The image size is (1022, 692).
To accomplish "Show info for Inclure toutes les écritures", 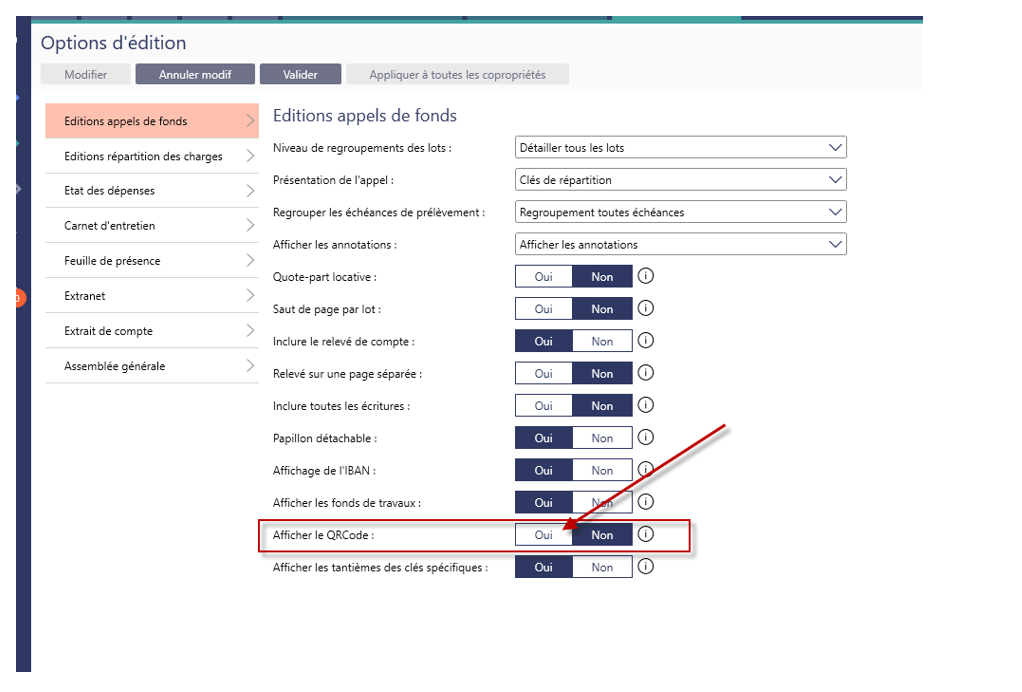I will (x=646, y=405).
